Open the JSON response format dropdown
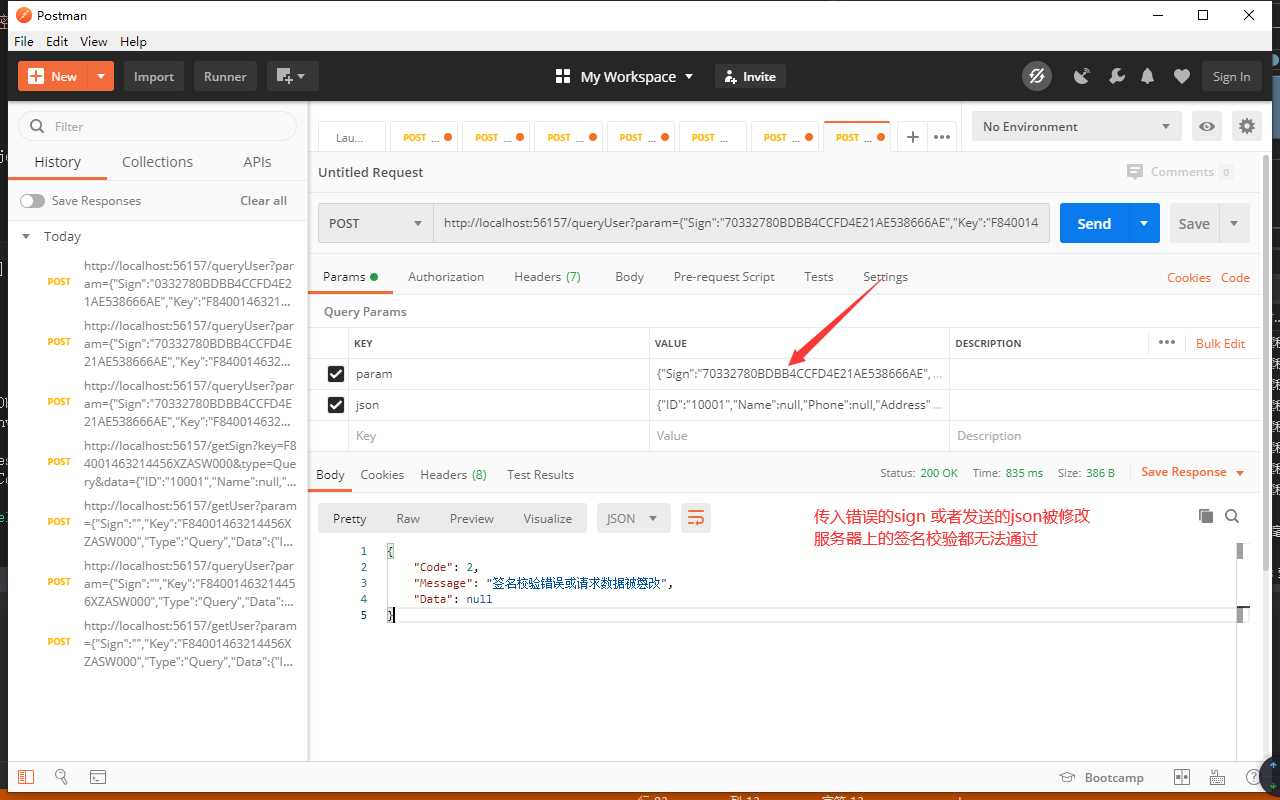 click(x=633, y=518)
